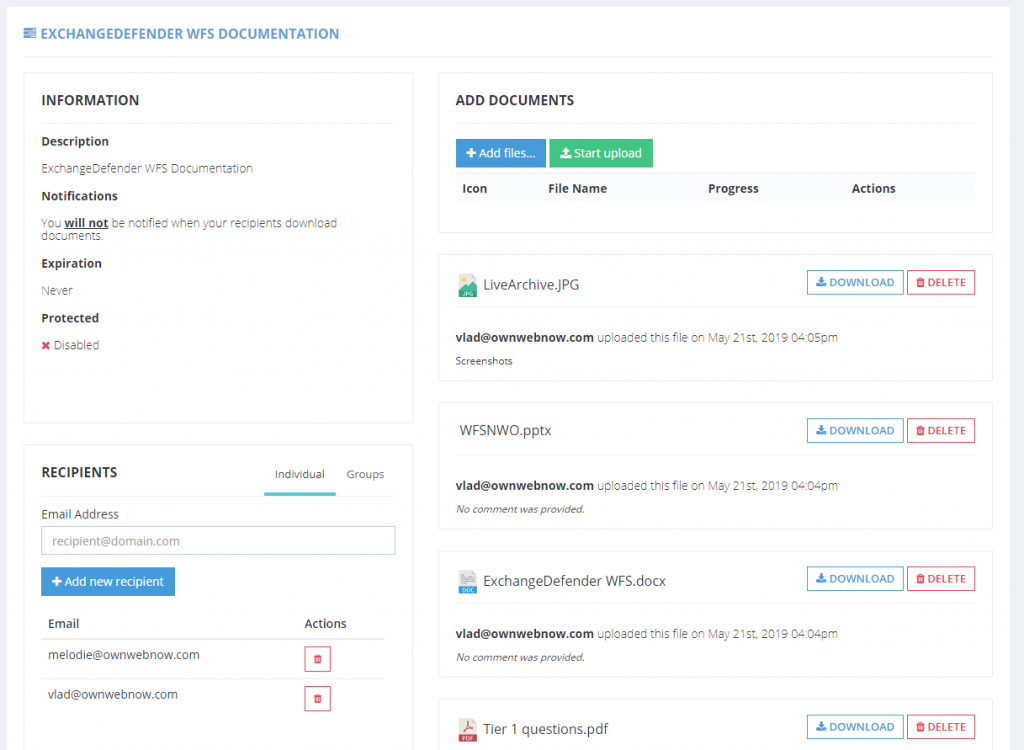Delete the WFSNWO.pptx file
1024x750 pixels.
pyautogui.click(x=941, y=431)
